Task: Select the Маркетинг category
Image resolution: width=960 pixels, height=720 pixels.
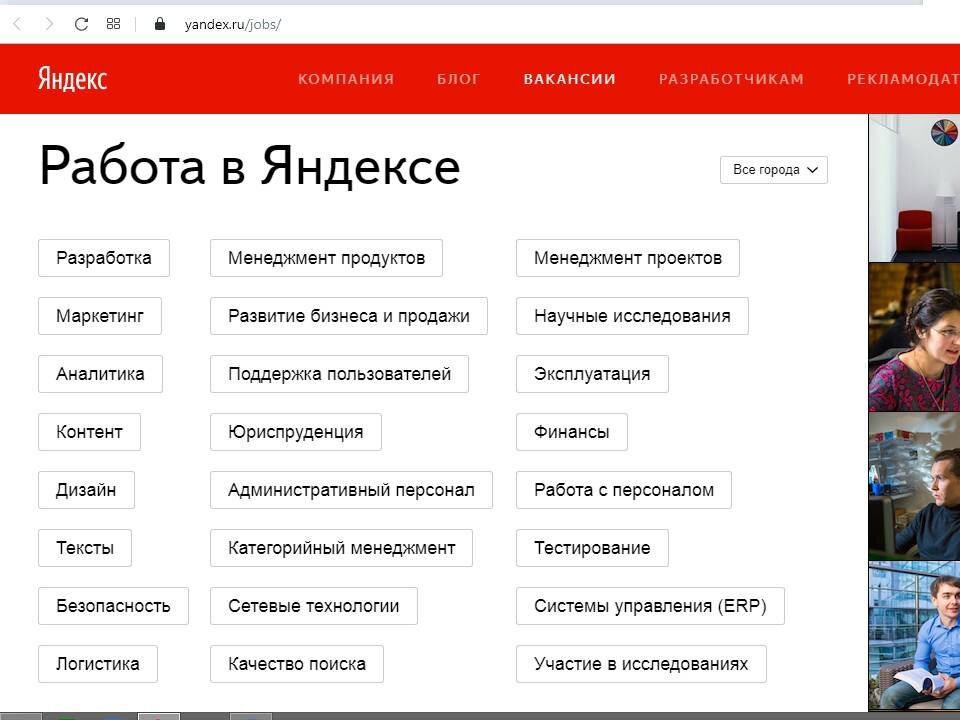Action: tap(100, 315)
